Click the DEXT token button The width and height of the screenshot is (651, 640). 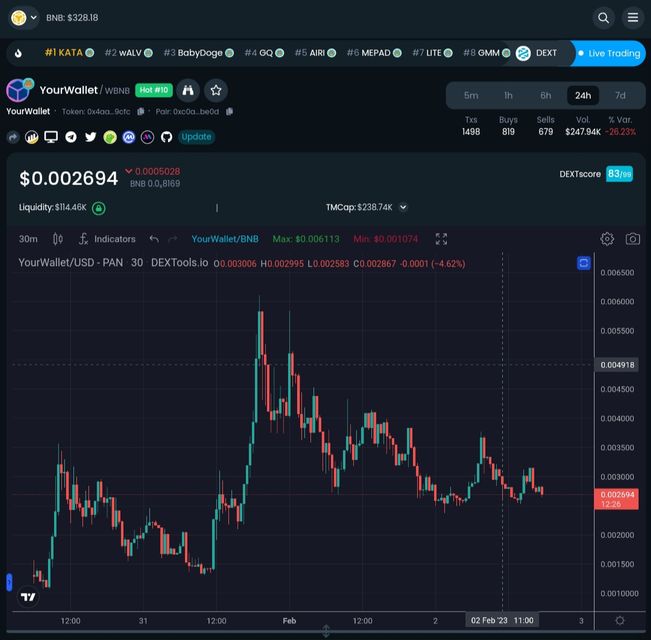click(x=536, y=53)
